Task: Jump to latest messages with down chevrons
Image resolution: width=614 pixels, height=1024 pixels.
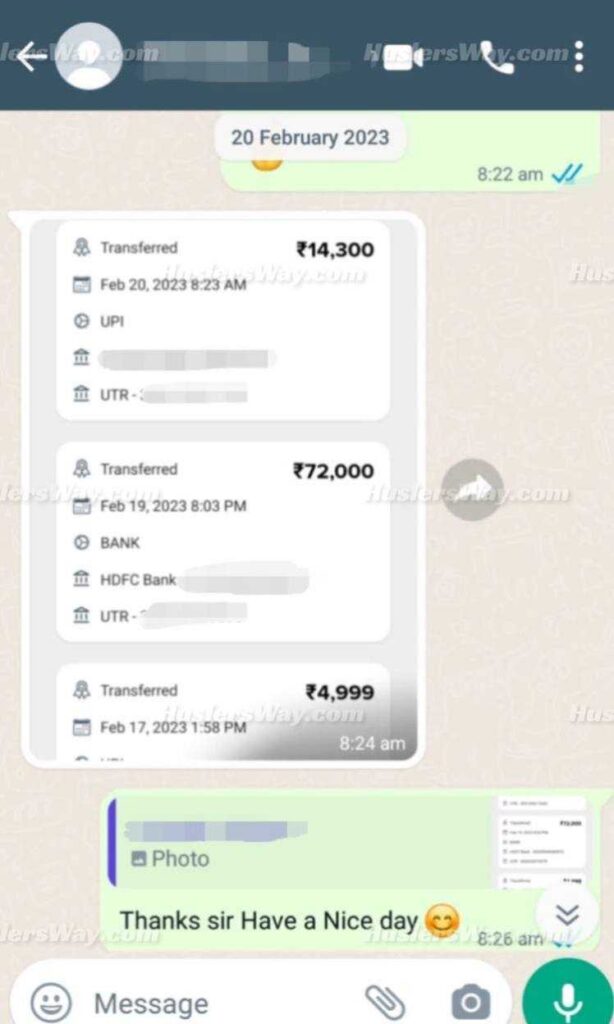Action: 567,915
